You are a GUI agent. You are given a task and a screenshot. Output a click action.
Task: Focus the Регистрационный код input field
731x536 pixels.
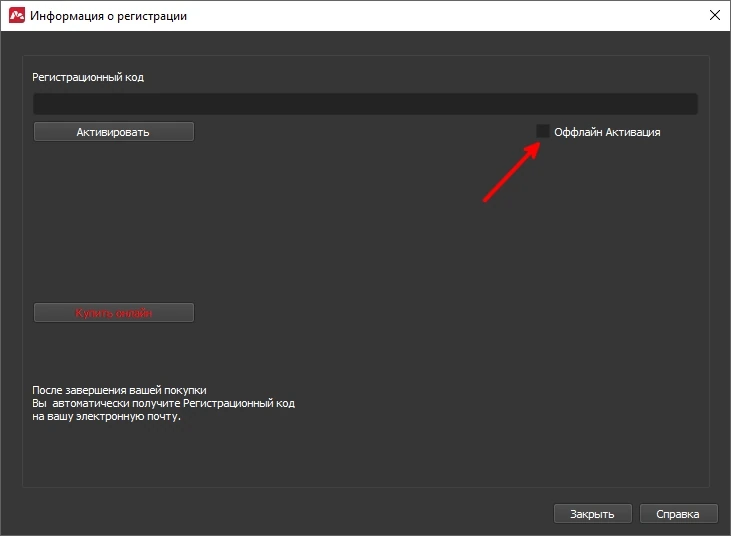tap(366, 103)
